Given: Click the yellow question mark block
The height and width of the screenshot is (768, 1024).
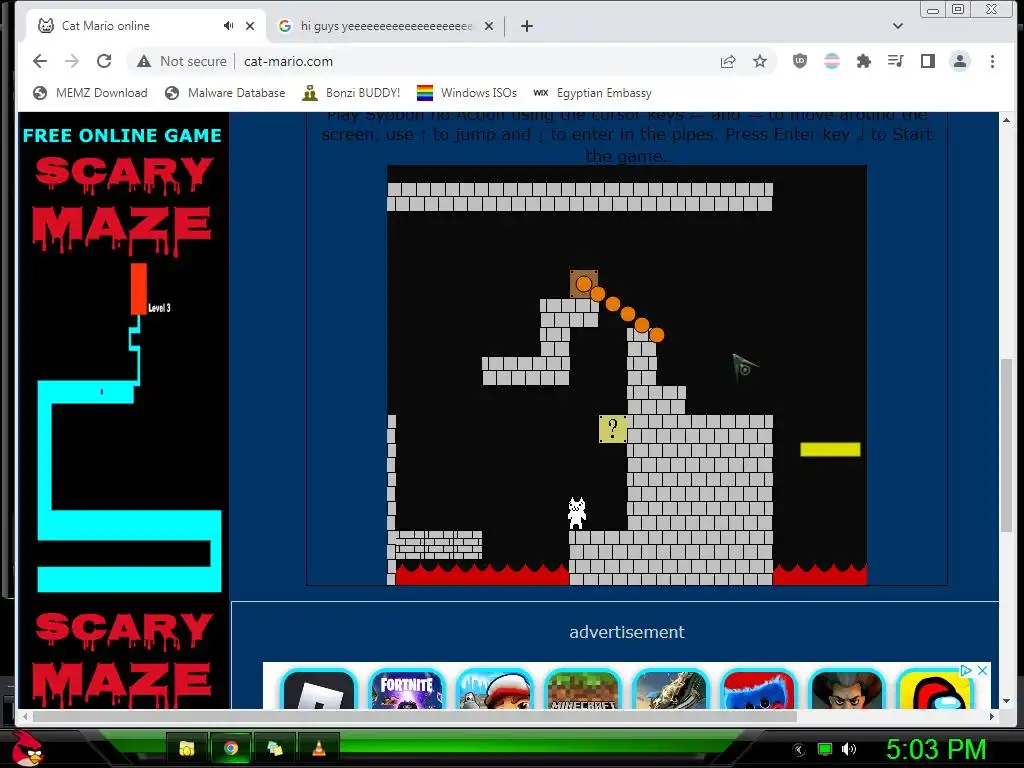Looking at the screenshot, I should 613,429.
